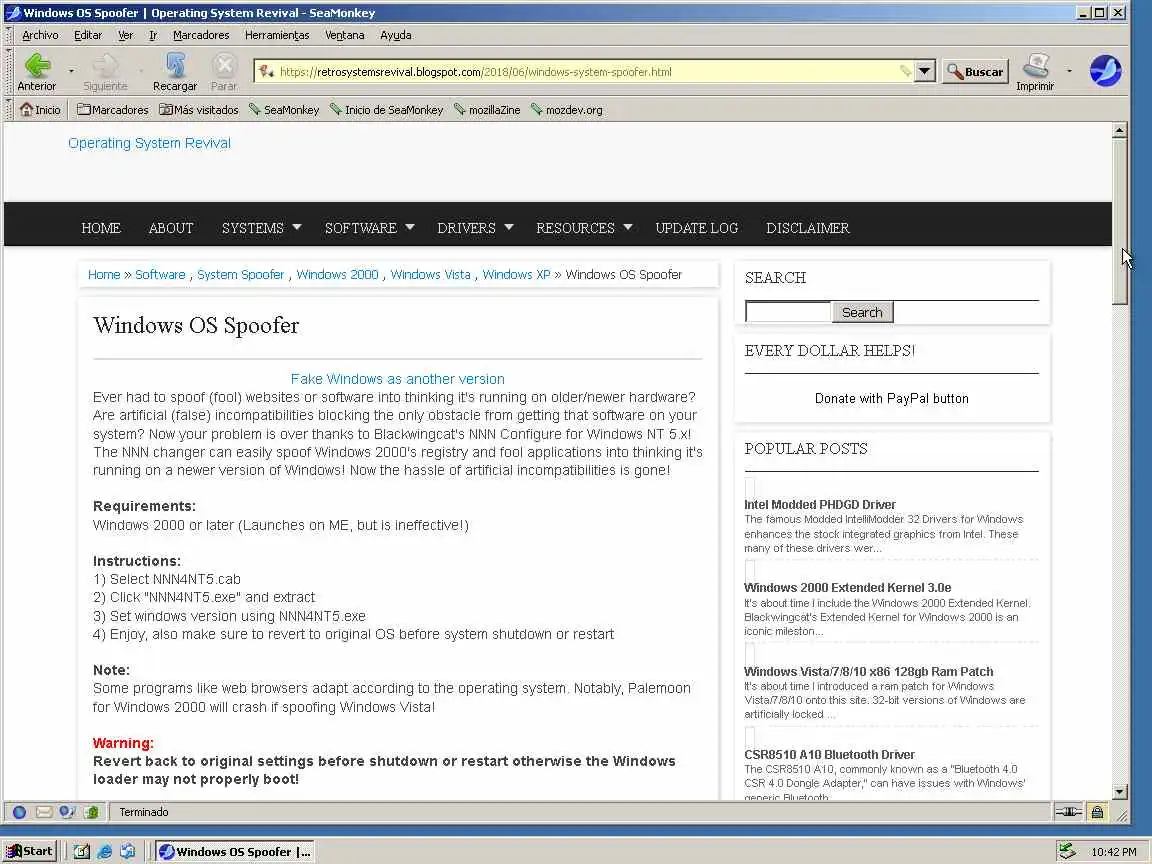Viewport: 1152px width, 864px height.
Task: Open the Operating System Revival title link
Action: point(149,143)
